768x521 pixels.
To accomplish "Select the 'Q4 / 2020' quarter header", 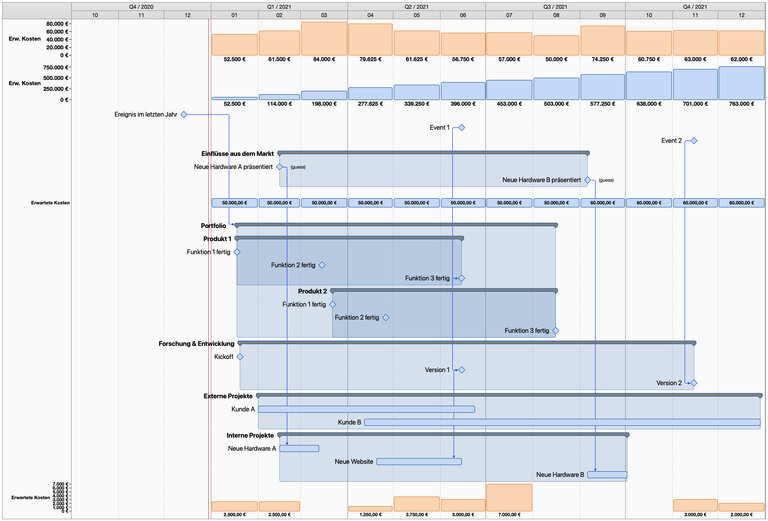I will [141, 6].
